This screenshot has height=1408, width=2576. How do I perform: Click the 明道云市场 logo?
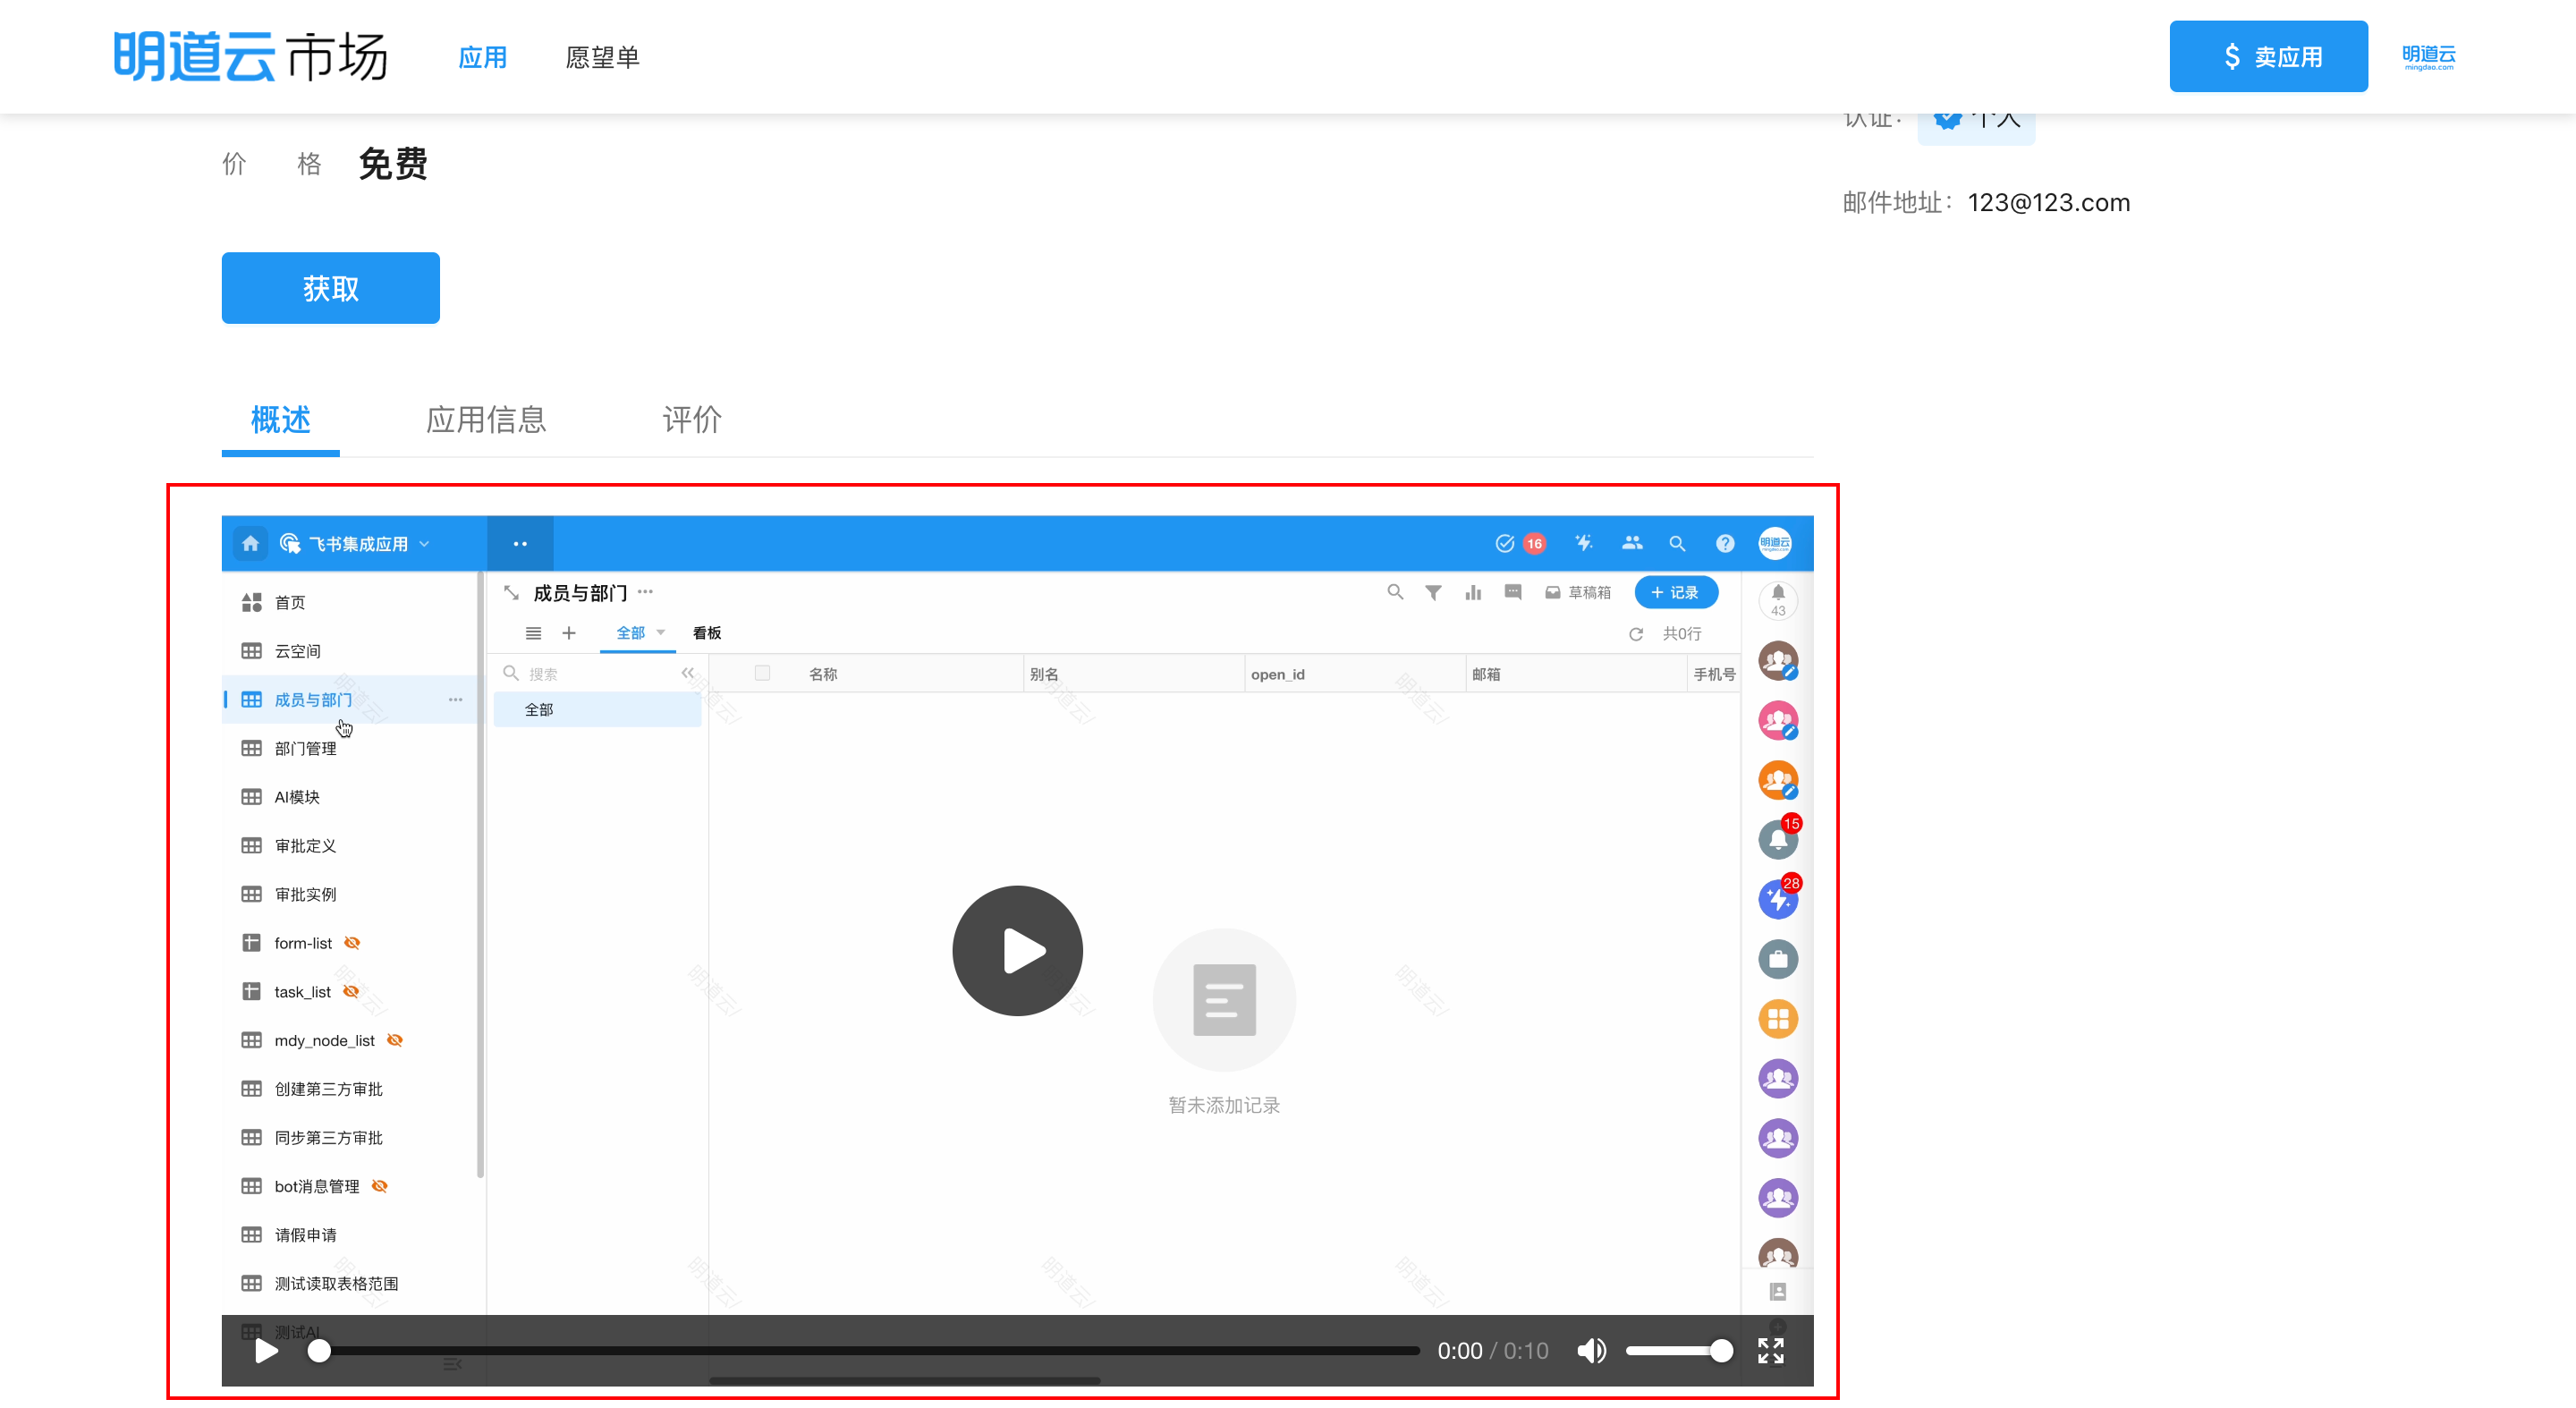click(250, 56)
